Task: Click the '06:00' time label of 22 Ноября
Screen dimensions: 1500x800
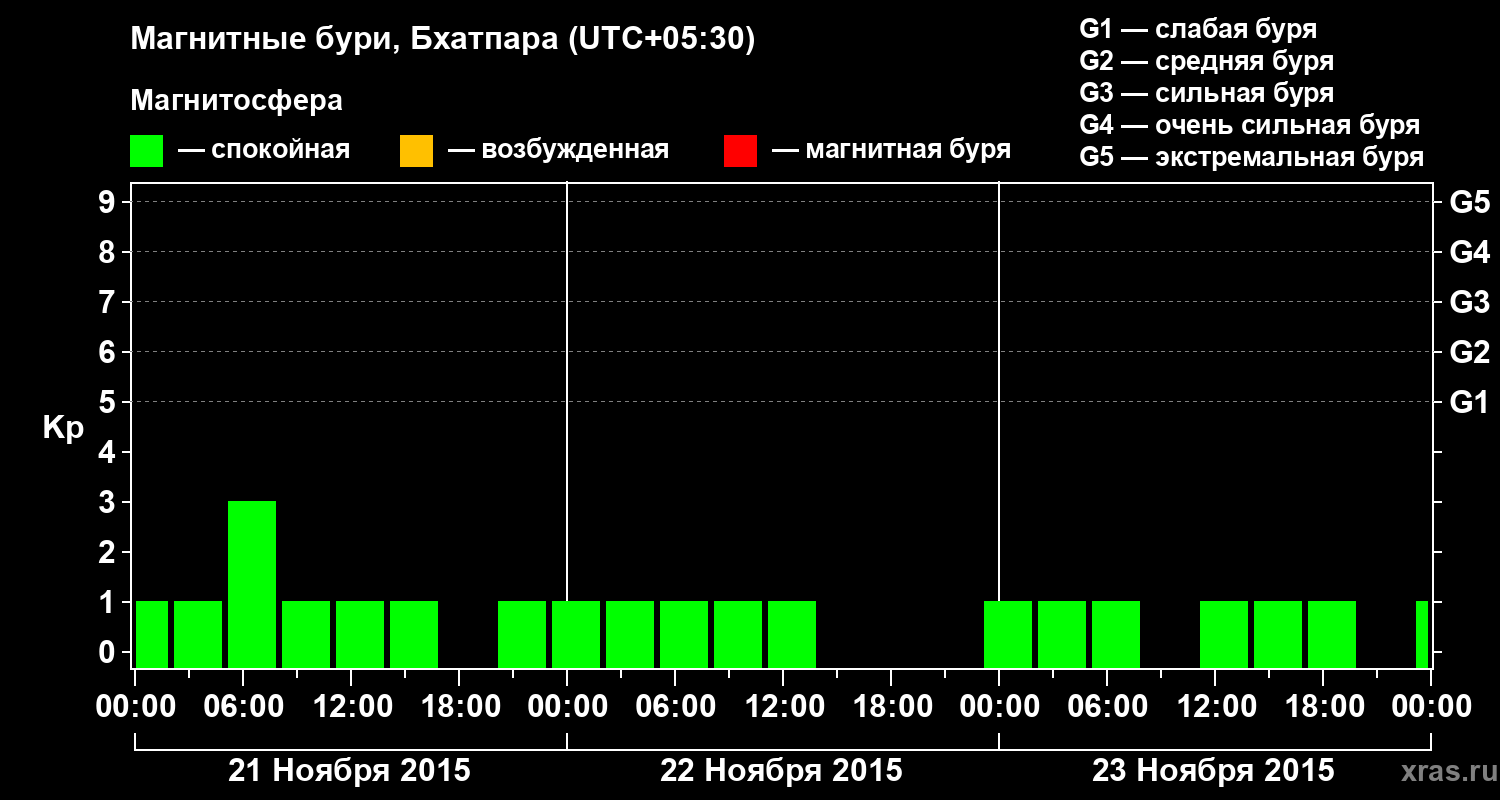Action: point(675,707)
